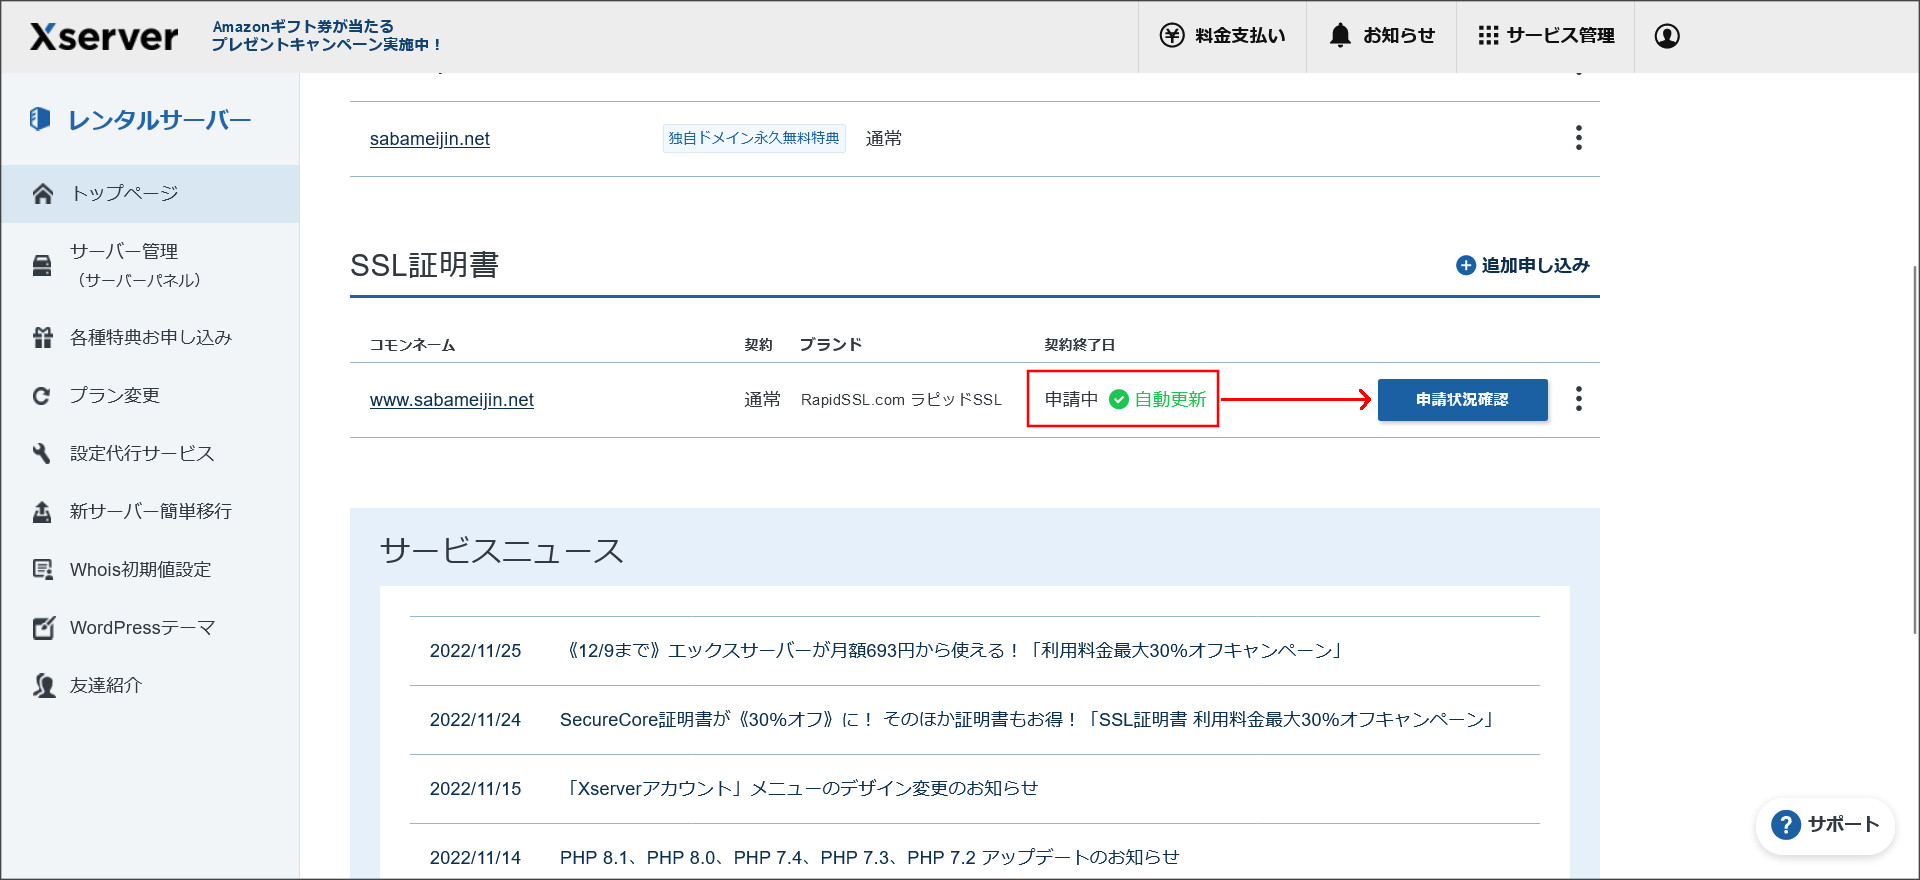Open the user account icon menu
The image size is (1920, 880).
1667,36
